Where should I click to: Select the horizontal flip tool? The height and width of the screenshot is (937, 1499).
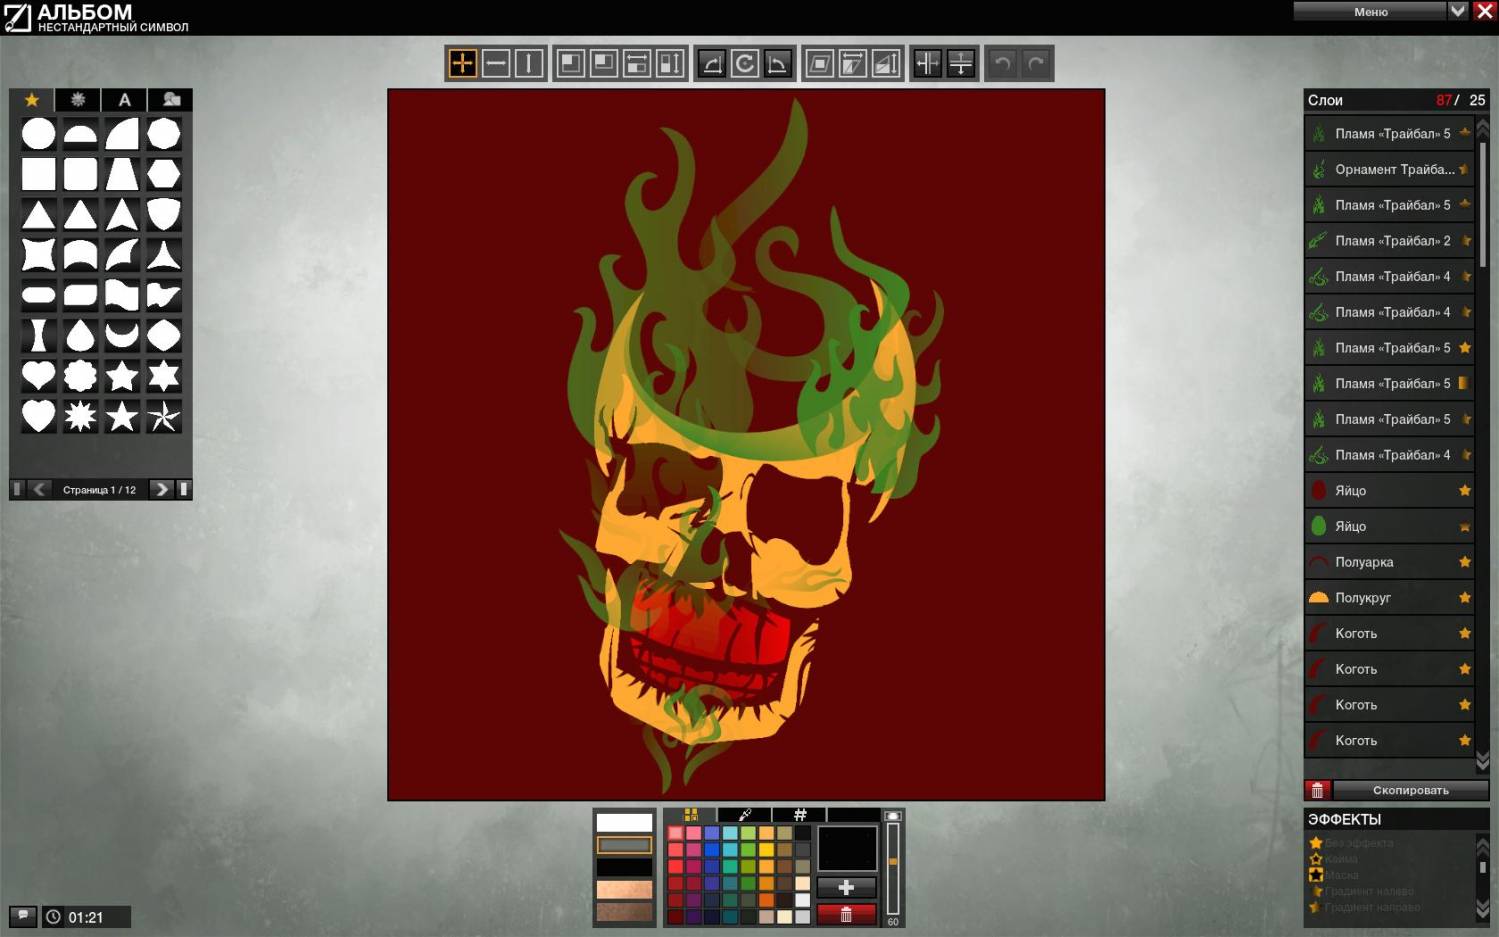click(x=927, y=64)
